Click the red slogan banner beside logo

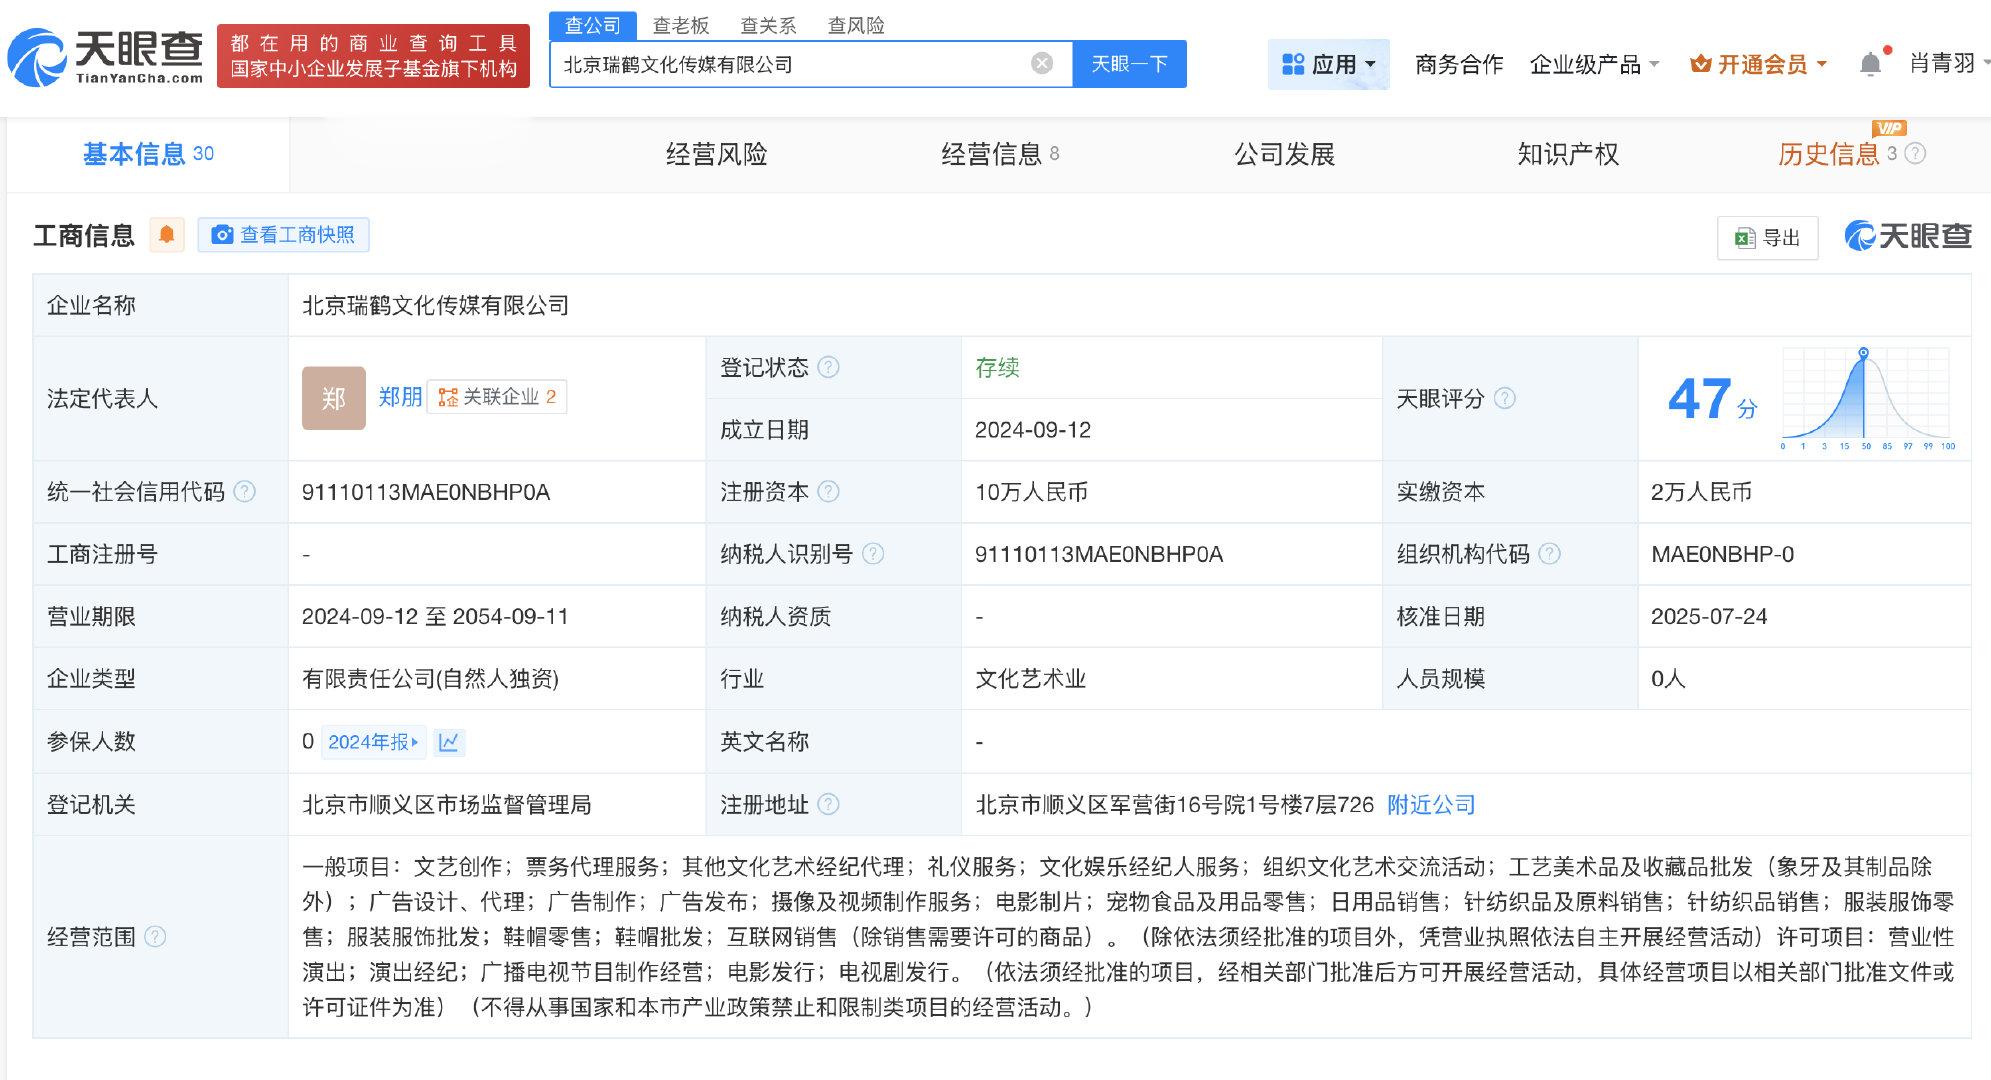(373, 56)
